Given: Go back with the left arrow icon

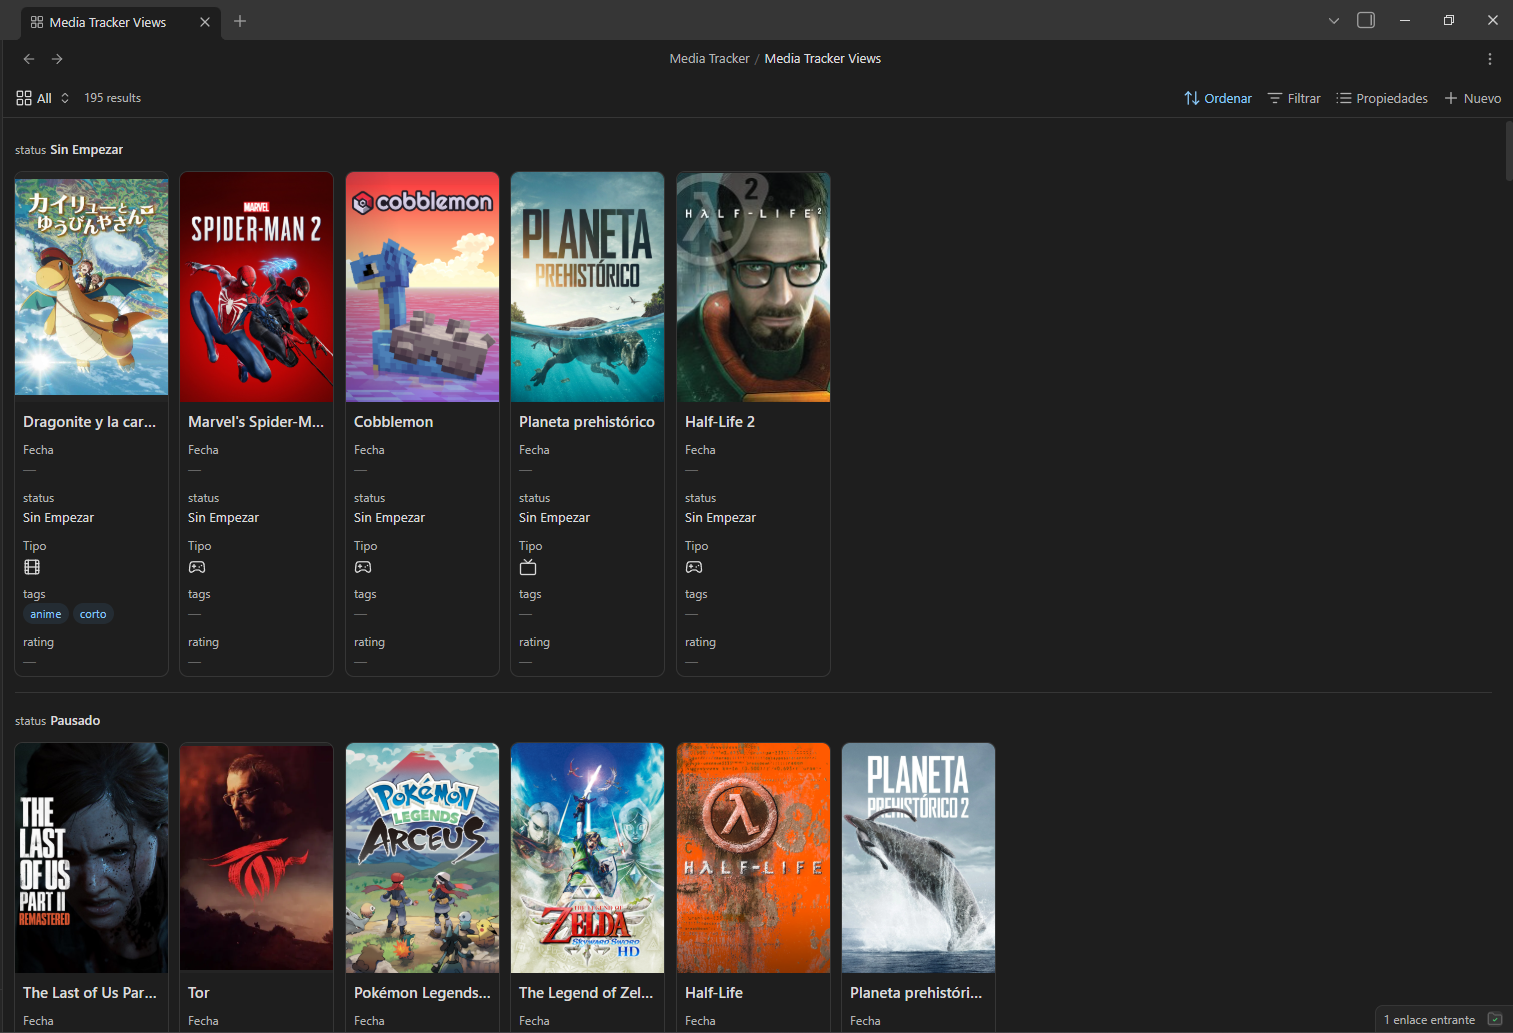Looking at the screenshot, I should 29,59.
